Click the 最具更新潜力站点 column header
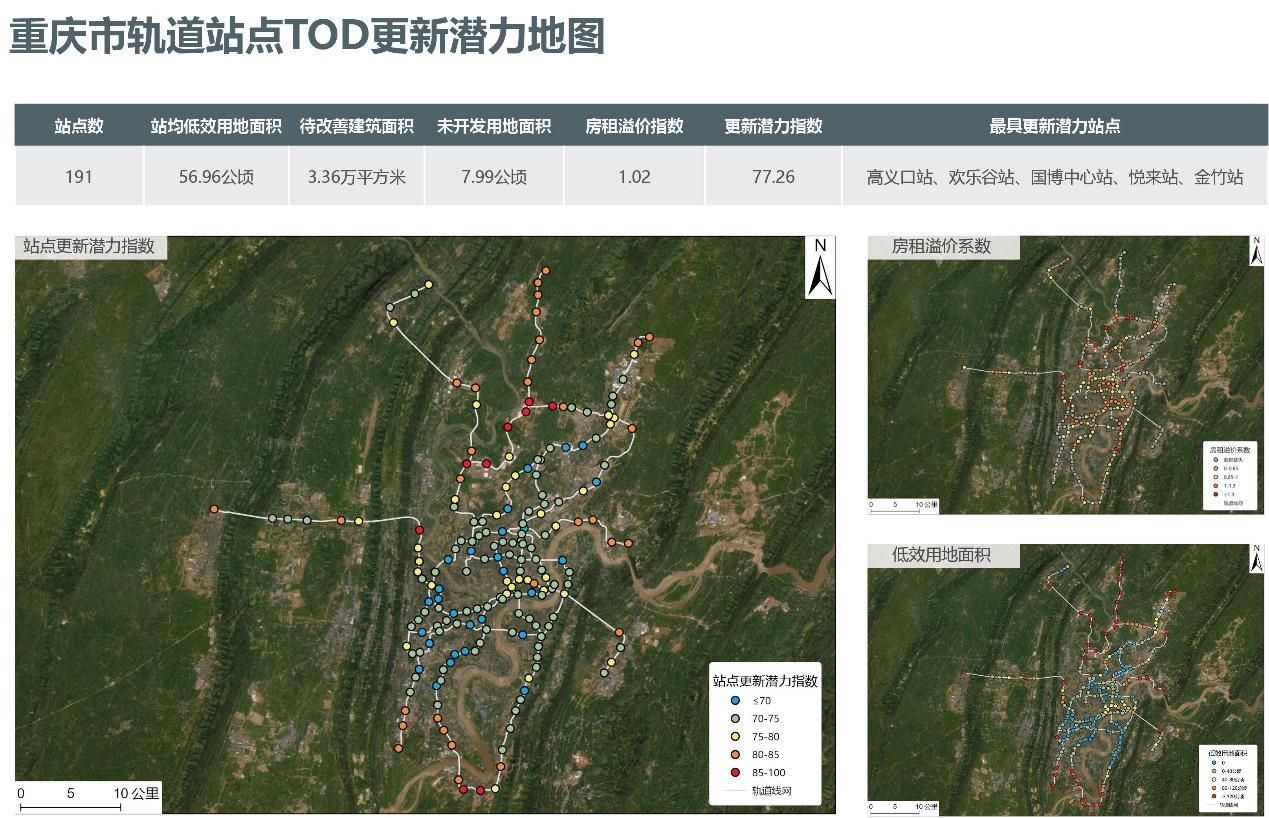This screenshot has width=1269, height=818. 1055,126
